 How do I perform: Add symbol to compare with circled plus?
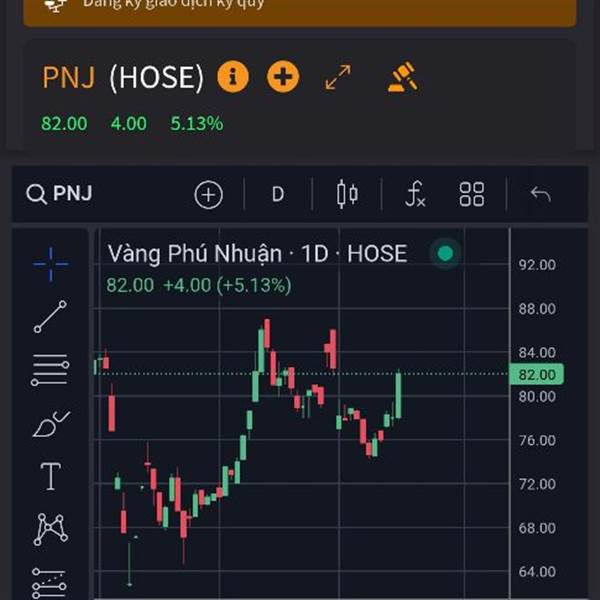pos(209,195)
